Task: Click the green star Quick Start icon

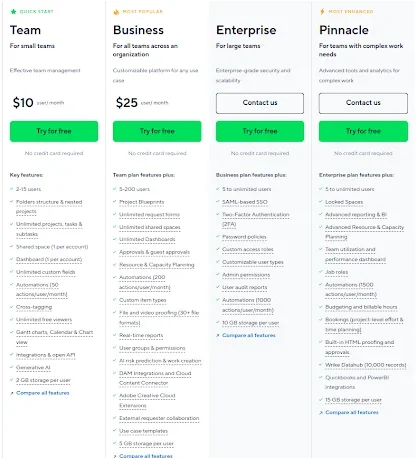Action: point(13,12)
